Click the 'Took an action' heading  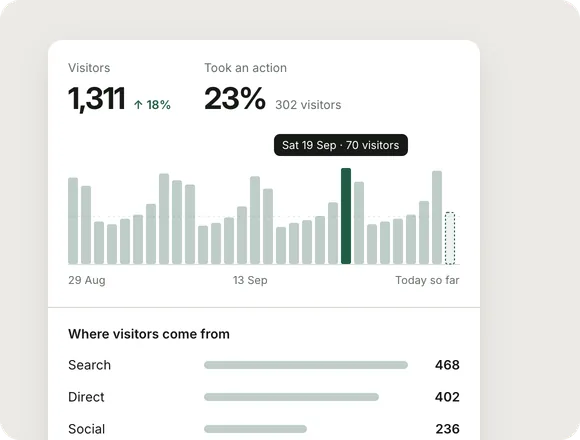click(246, 68)
